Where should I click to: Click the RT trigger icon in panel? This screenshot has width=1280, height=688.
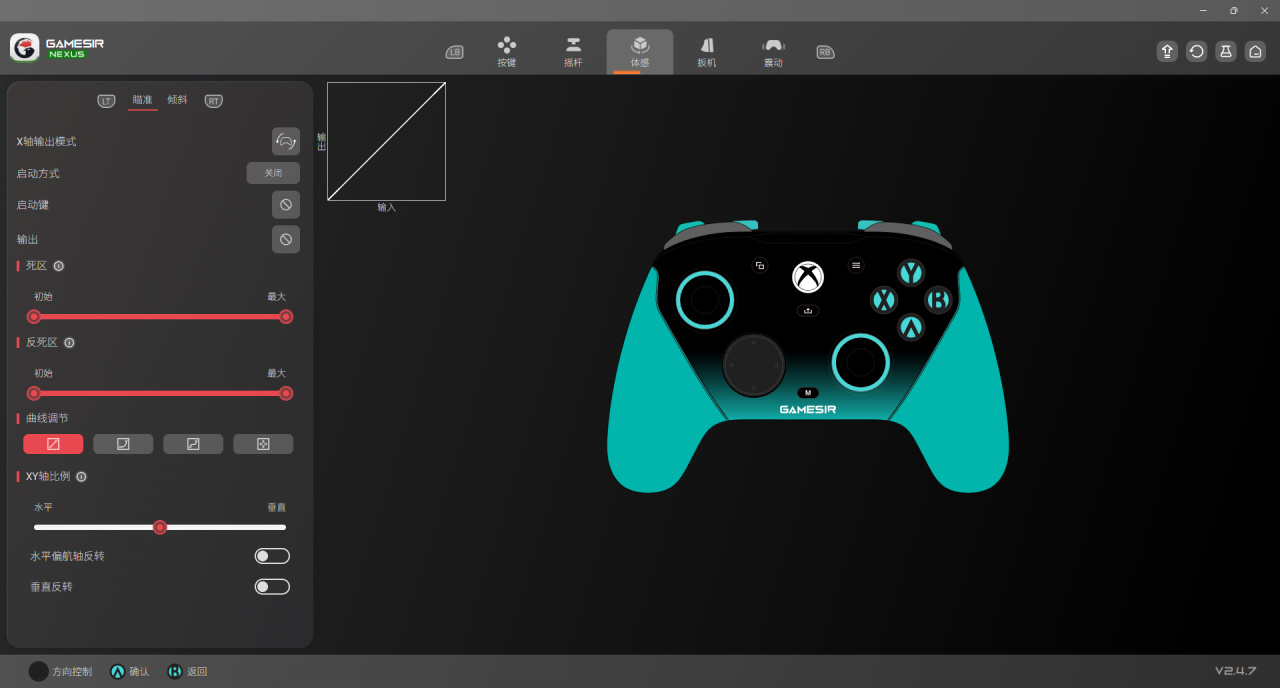213,101
